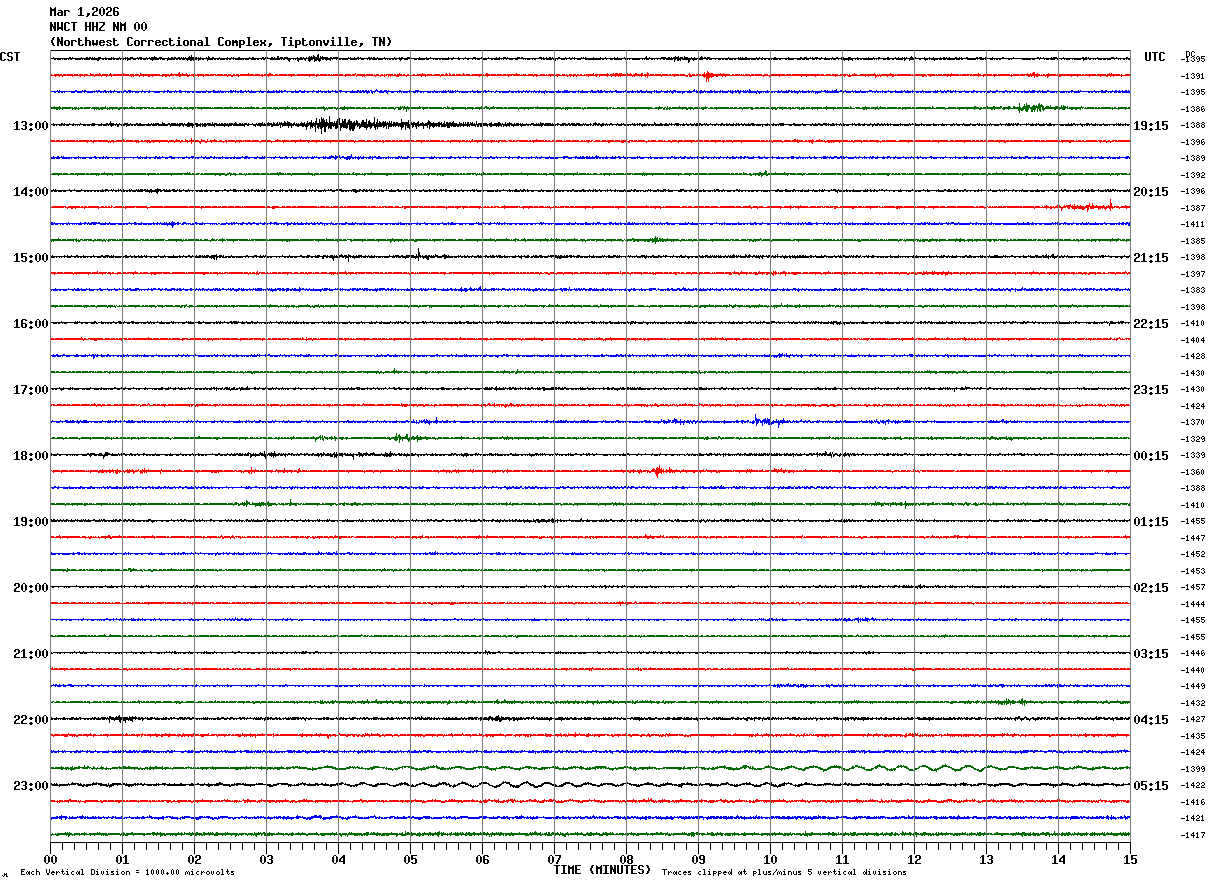Click the 13:00 CST time label
1210x886 pixels.
pos(31,126)
